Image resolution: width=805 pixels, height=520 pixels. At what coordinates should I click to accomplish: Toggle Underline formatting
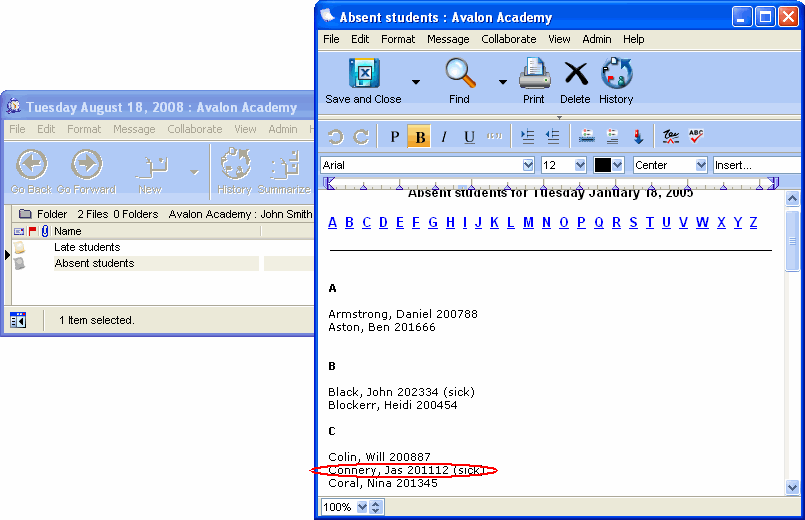469,137
